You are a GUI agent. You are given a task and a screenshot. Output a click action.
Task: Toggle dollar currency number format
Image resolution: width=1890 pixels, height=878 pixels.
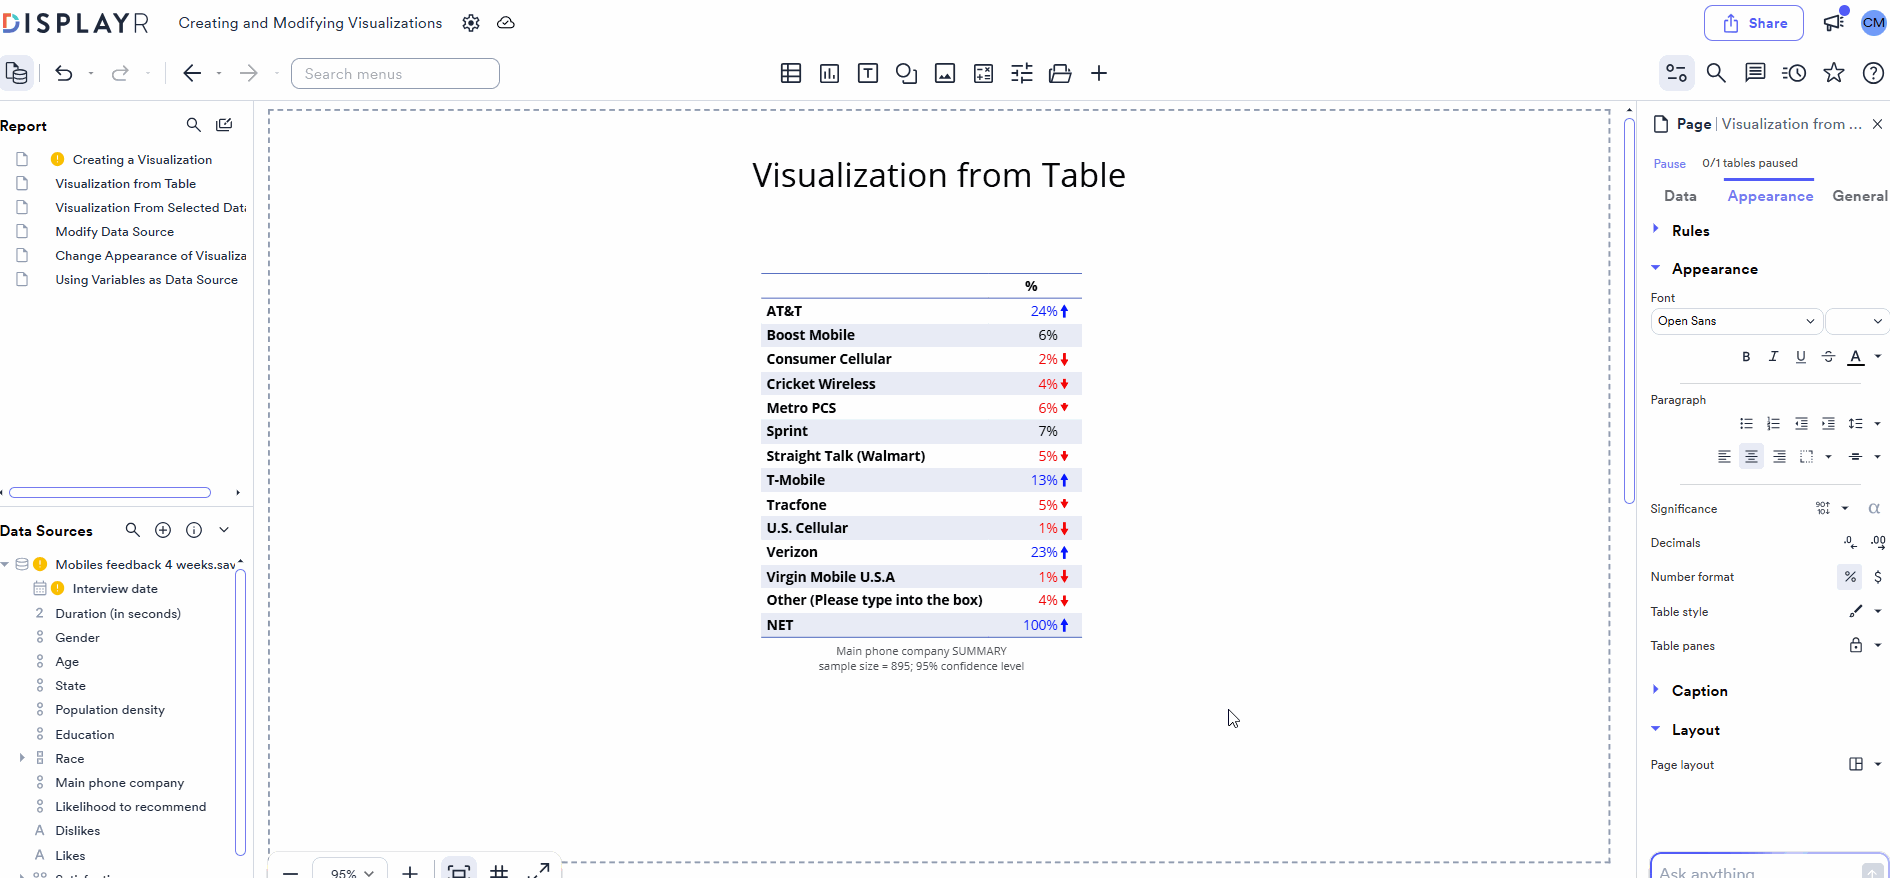pos(1878,577)
